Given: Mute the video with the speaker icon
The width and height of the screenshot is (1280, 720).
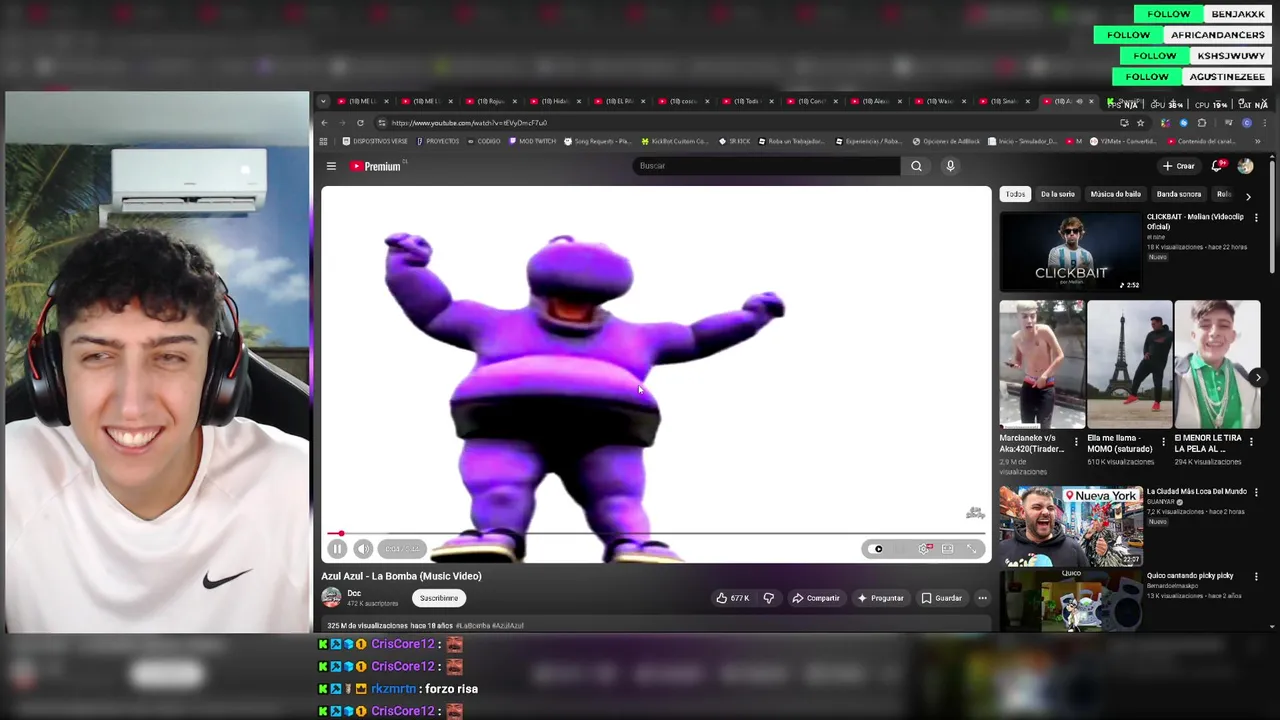Looking at the screenshot, I should [363, 548].
